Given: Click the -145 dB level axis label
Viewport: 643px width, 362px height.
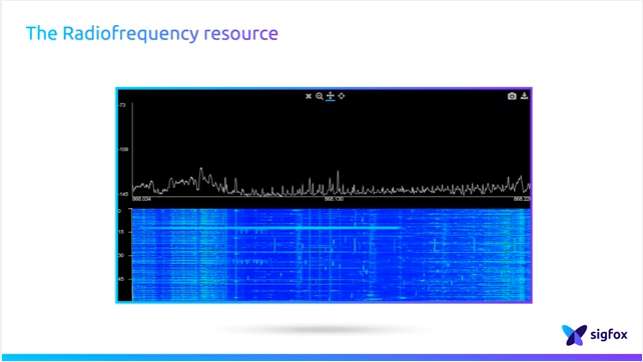Looking at the screenshot, I should (123, 194).
